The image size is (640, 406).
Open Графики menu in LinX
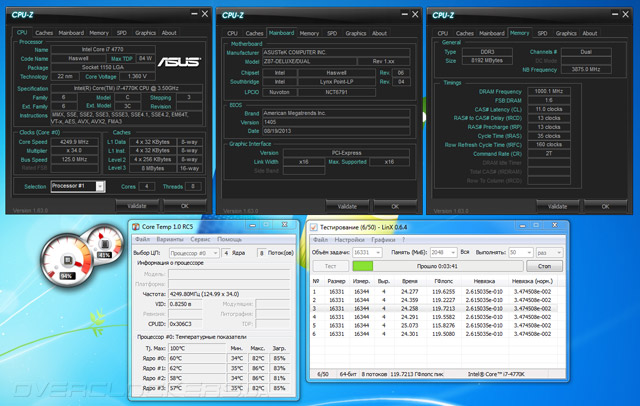point(383,240)
